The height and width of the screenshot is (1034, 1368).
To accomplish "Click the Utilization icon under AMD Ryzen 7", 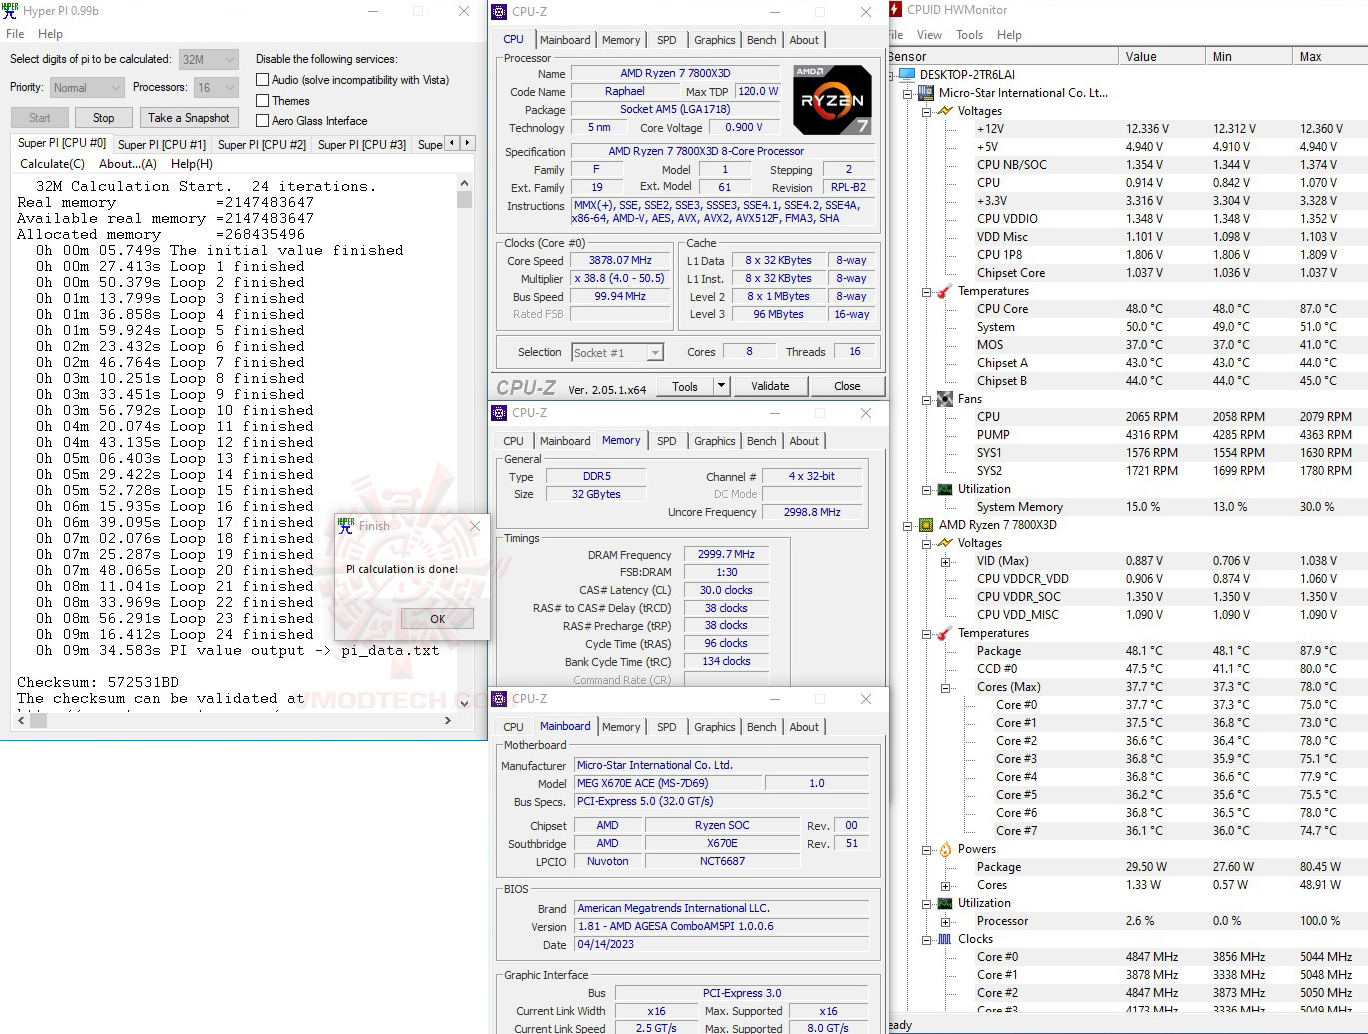I will pos(945,903).
